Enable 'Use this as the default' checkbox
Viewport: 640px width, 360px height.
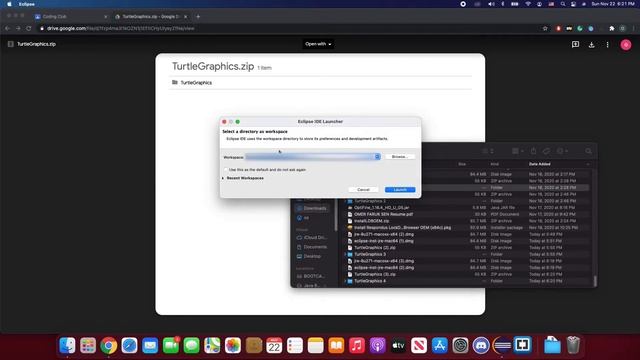coord(226,169)
